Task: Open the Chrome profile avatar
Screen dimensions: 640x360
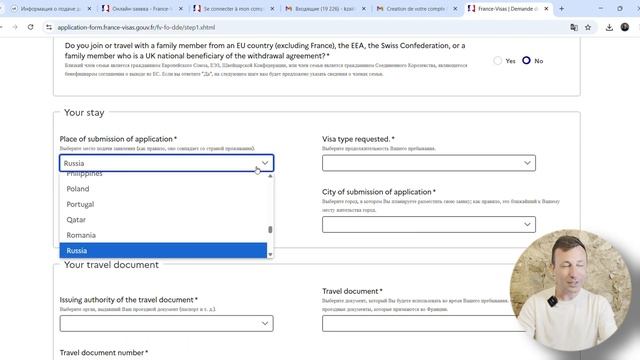Action: [x=624, y=27]
